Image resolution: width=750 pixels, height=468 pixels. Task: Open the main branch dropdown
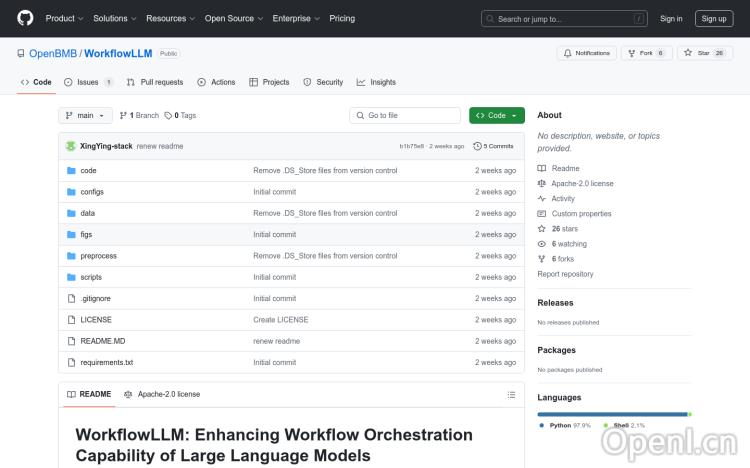click(87, 116)
